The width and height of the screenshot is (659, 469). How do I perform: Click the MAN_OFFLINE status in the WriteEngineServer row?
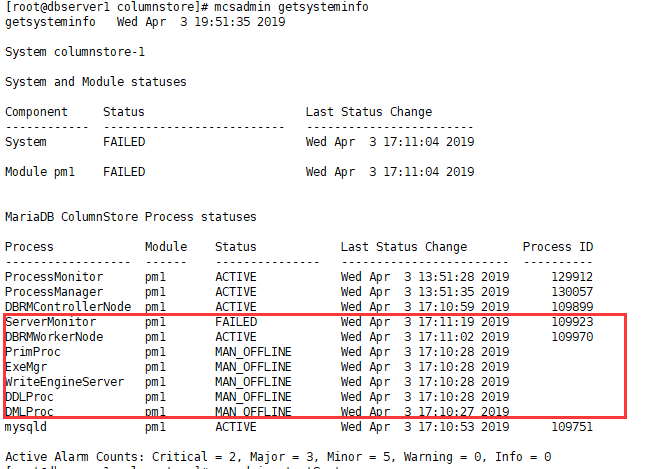coord(253,382)
